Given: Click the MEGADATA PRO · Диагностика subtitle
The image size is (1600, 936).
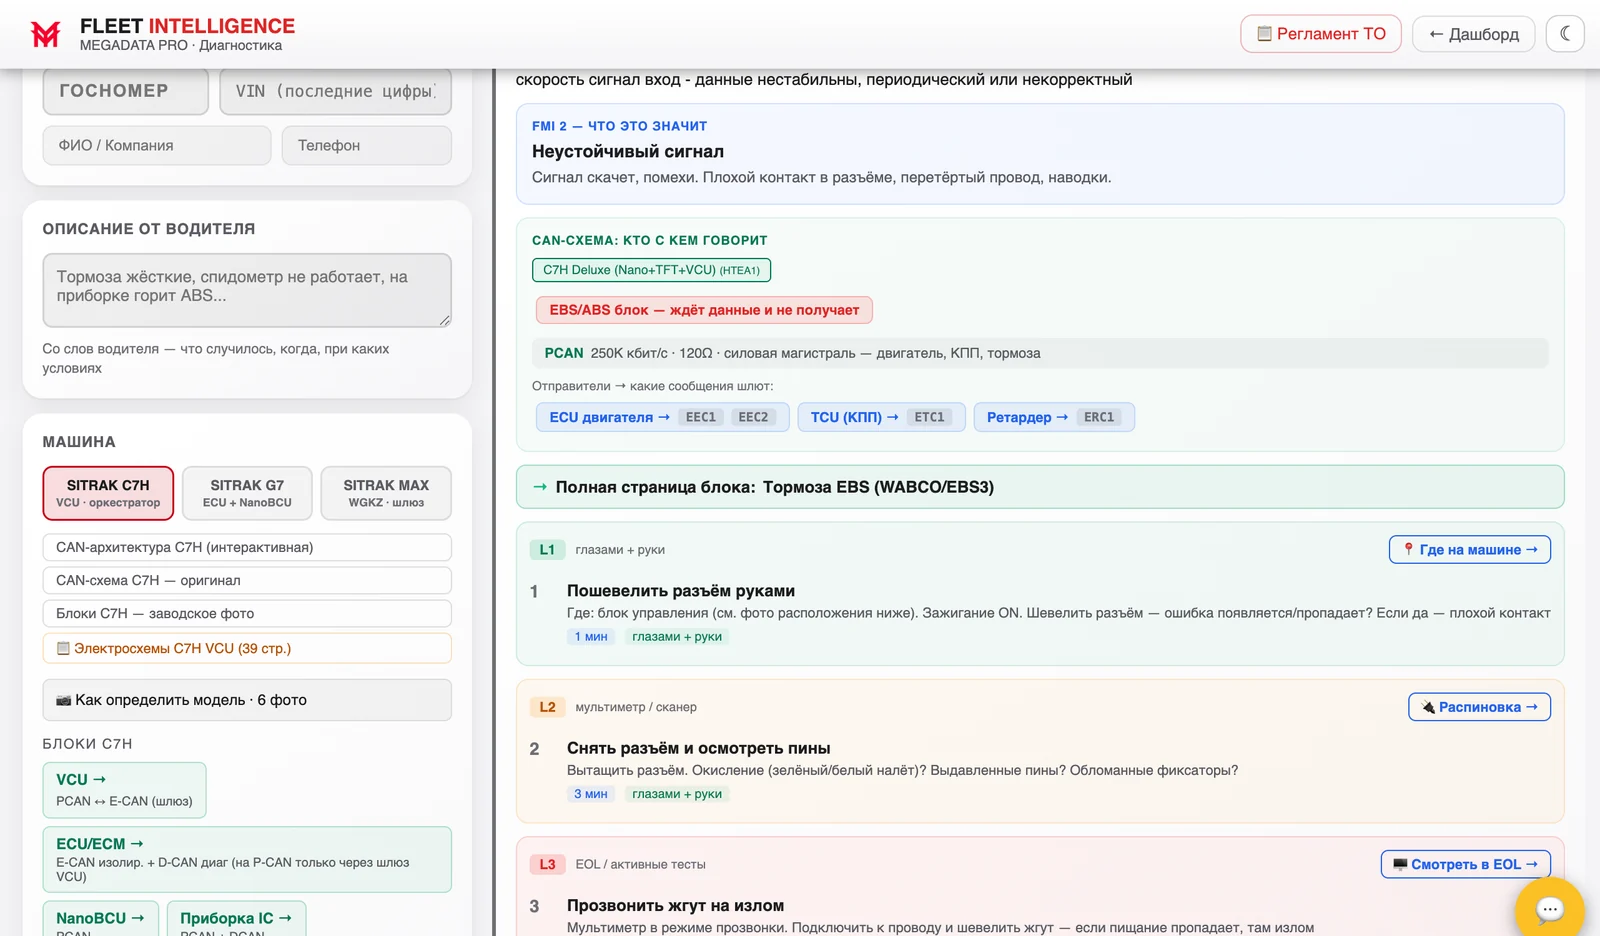Looking at the screenshot, I should pyautogui.click(x=181, y=46).
